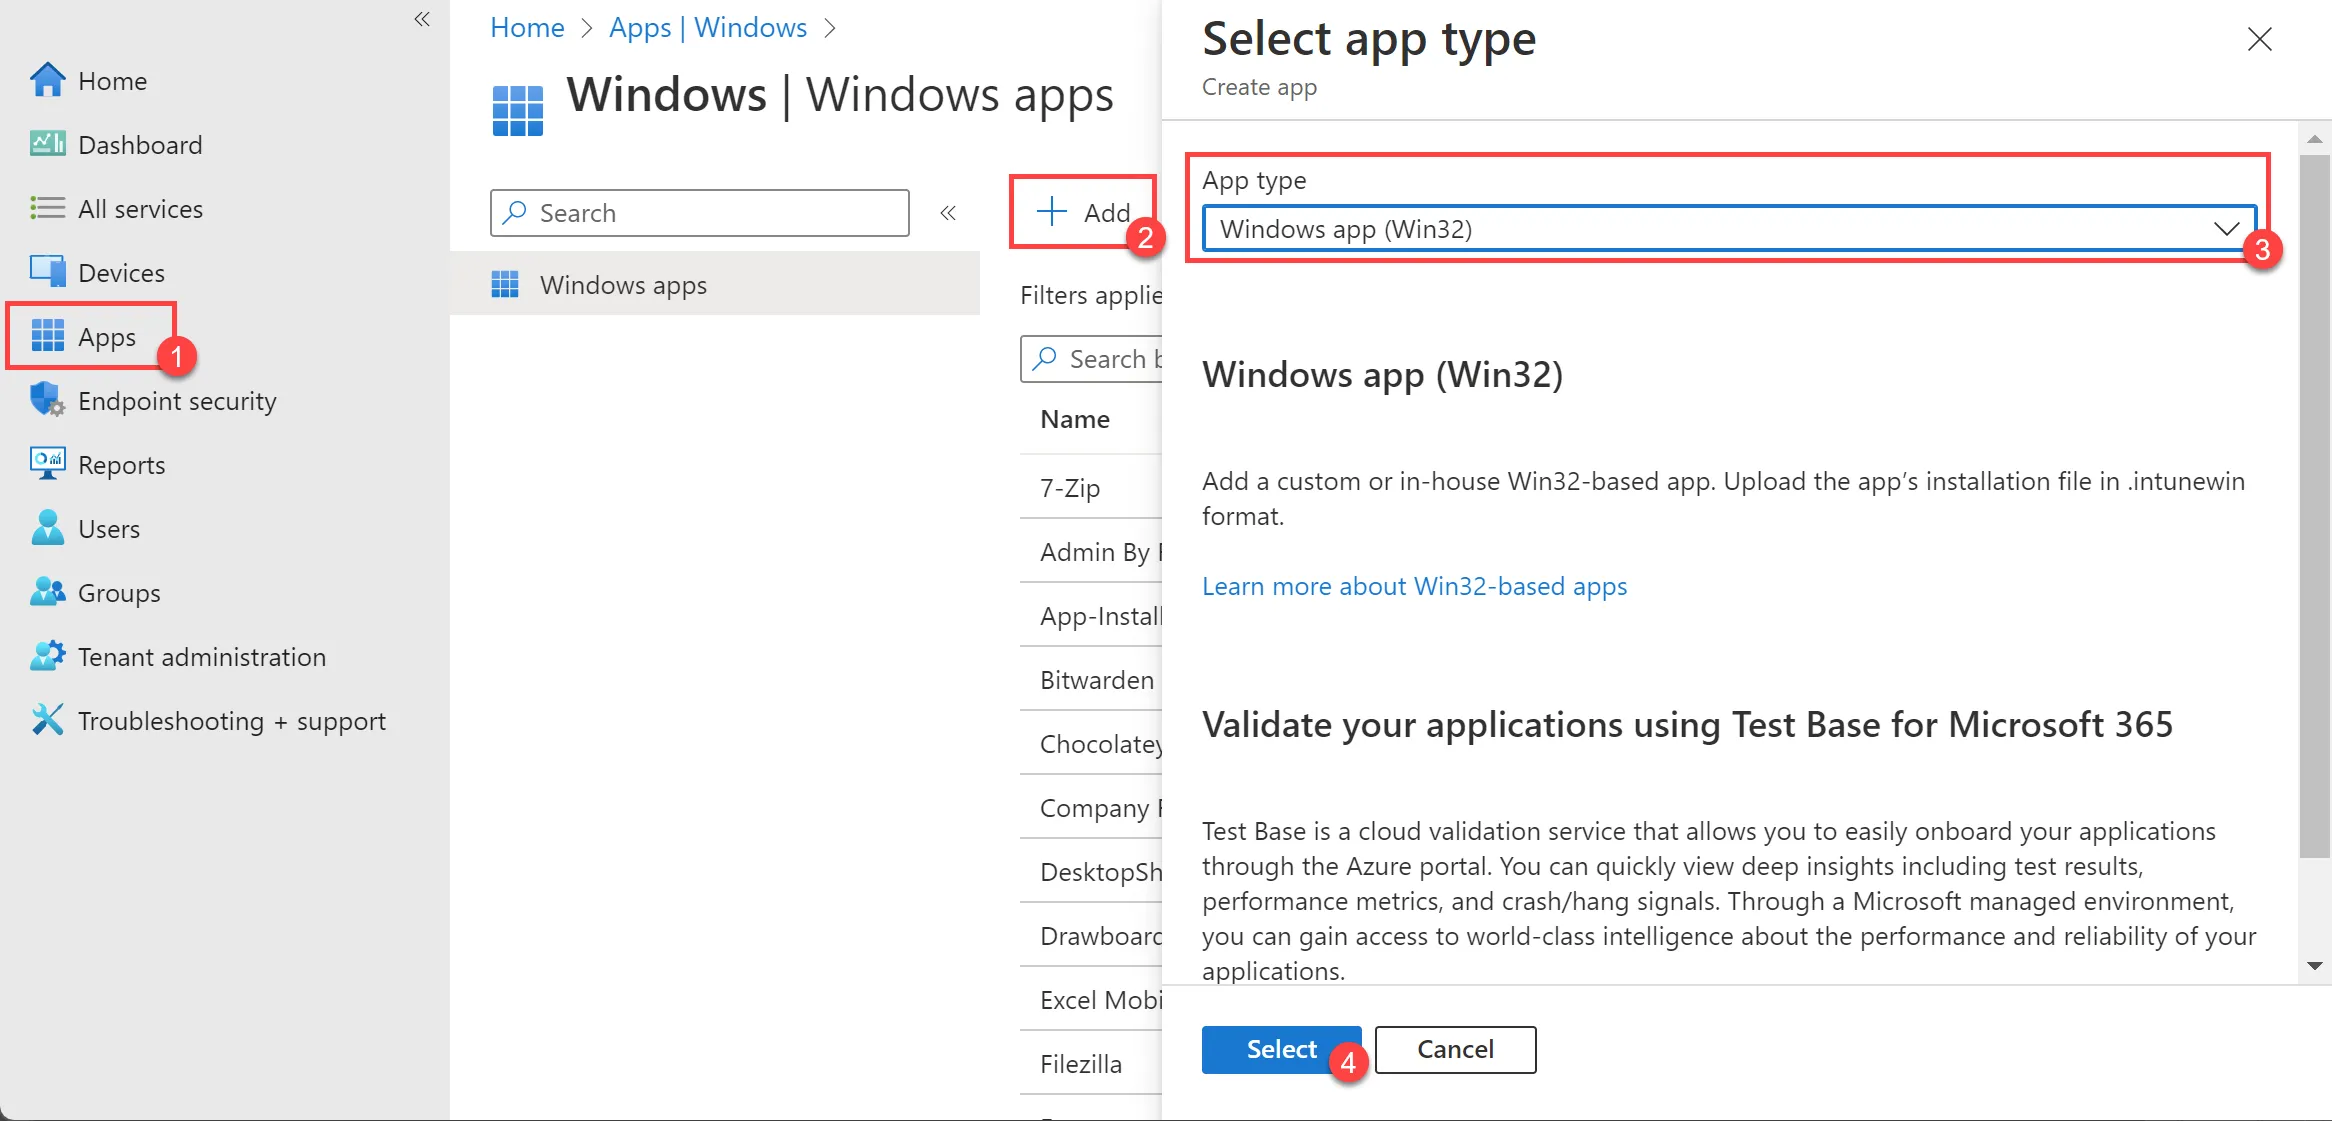
Task: Click the Groups people icon
Action: point(47,592)
